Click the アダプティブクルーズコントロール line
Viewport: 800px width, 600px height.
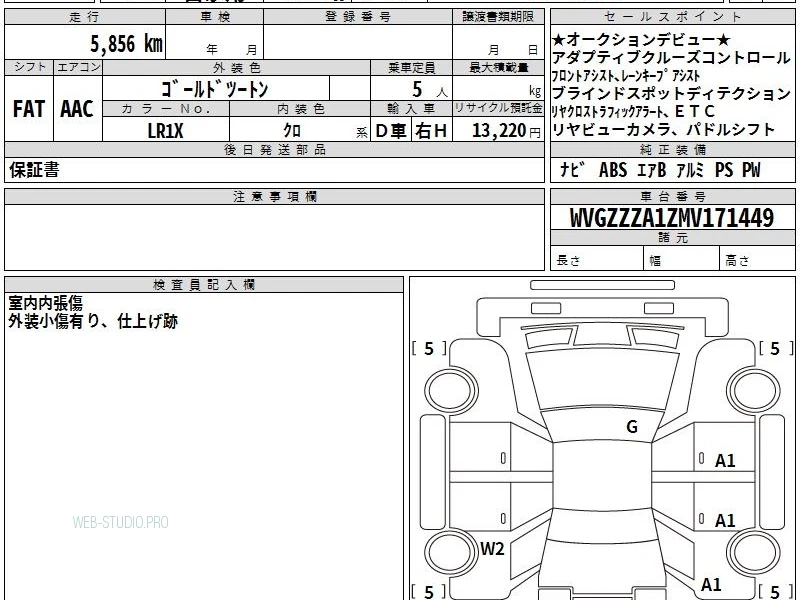coord(671,57)
